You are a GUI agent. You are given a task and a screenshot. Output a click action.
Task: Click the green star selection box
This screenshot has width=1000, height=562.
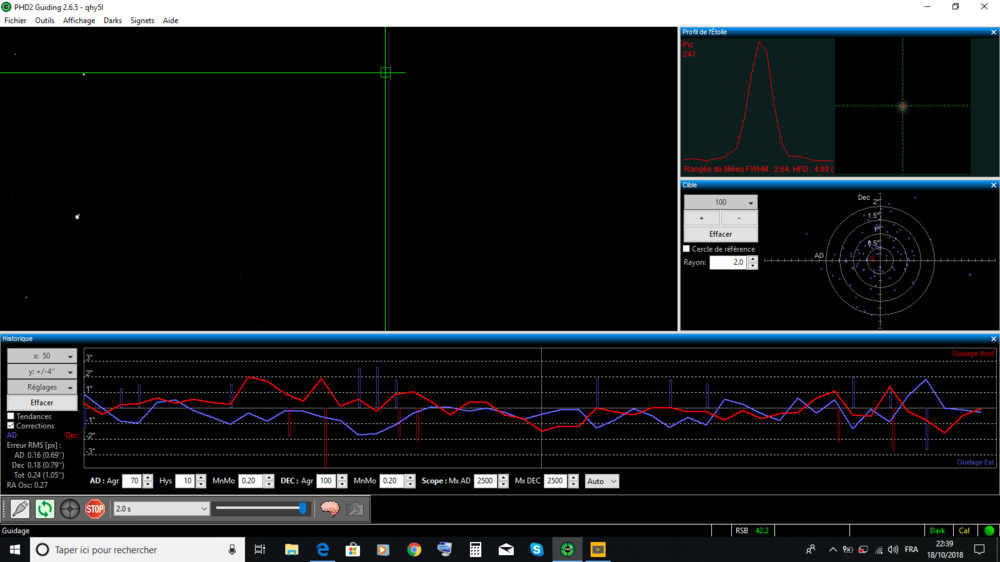click(x=385, y=73)
